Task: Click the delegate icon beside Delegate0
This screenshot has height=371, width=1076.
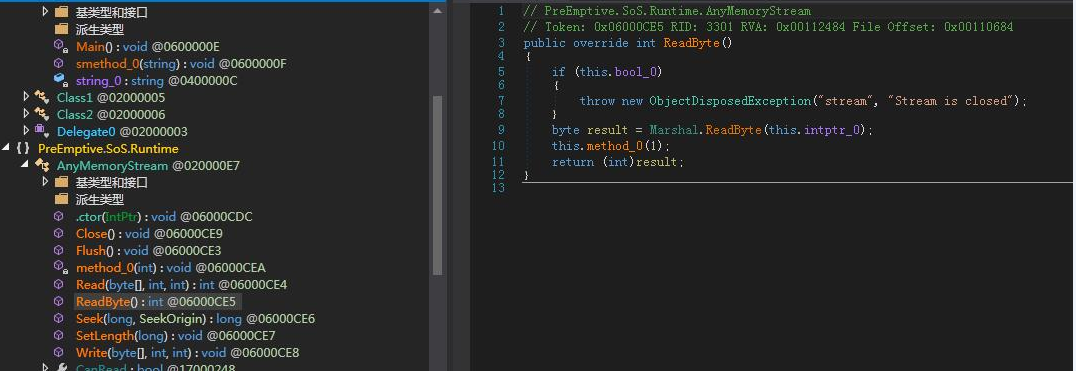Action: tap(41, 131)
